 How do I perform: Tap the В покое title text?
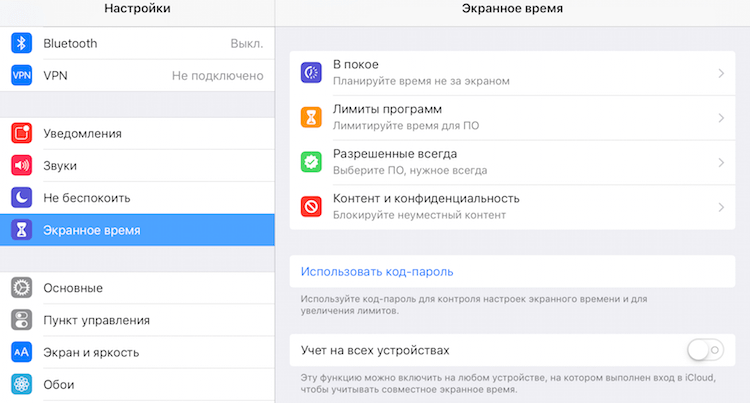[356, 65]
